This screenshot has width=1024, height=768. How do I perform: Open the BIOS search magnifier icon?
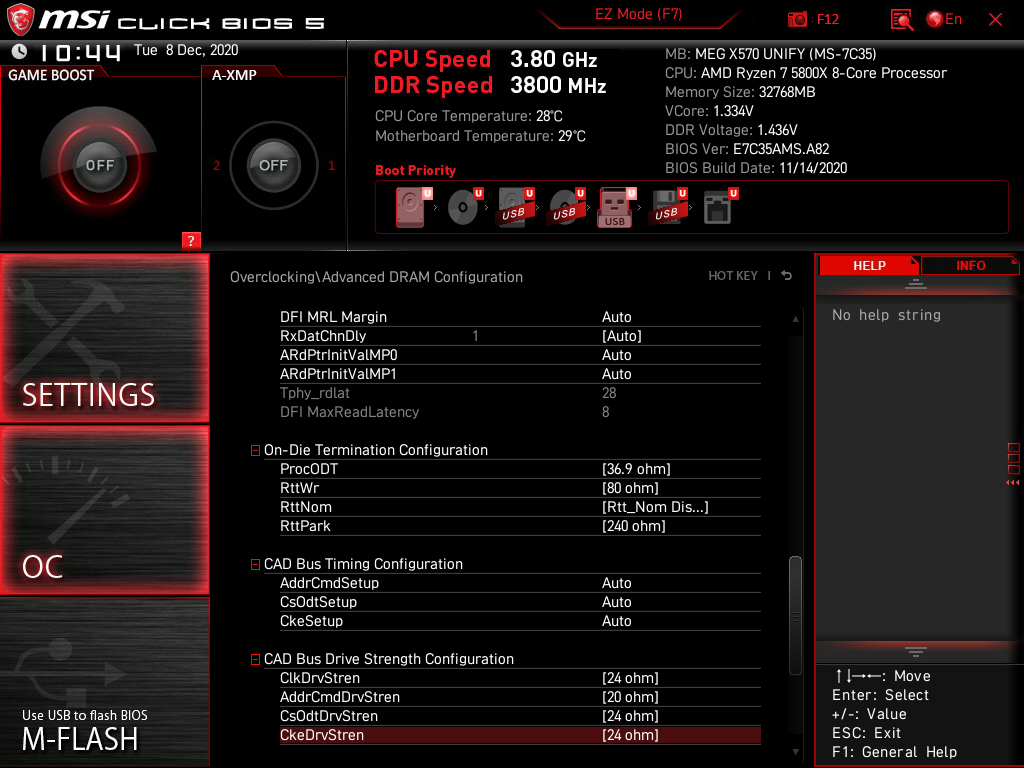(902, 20)
